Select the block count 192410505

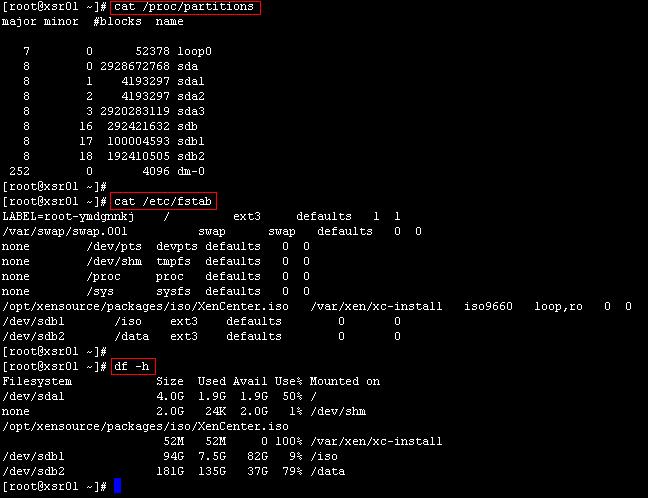(138, 156)
